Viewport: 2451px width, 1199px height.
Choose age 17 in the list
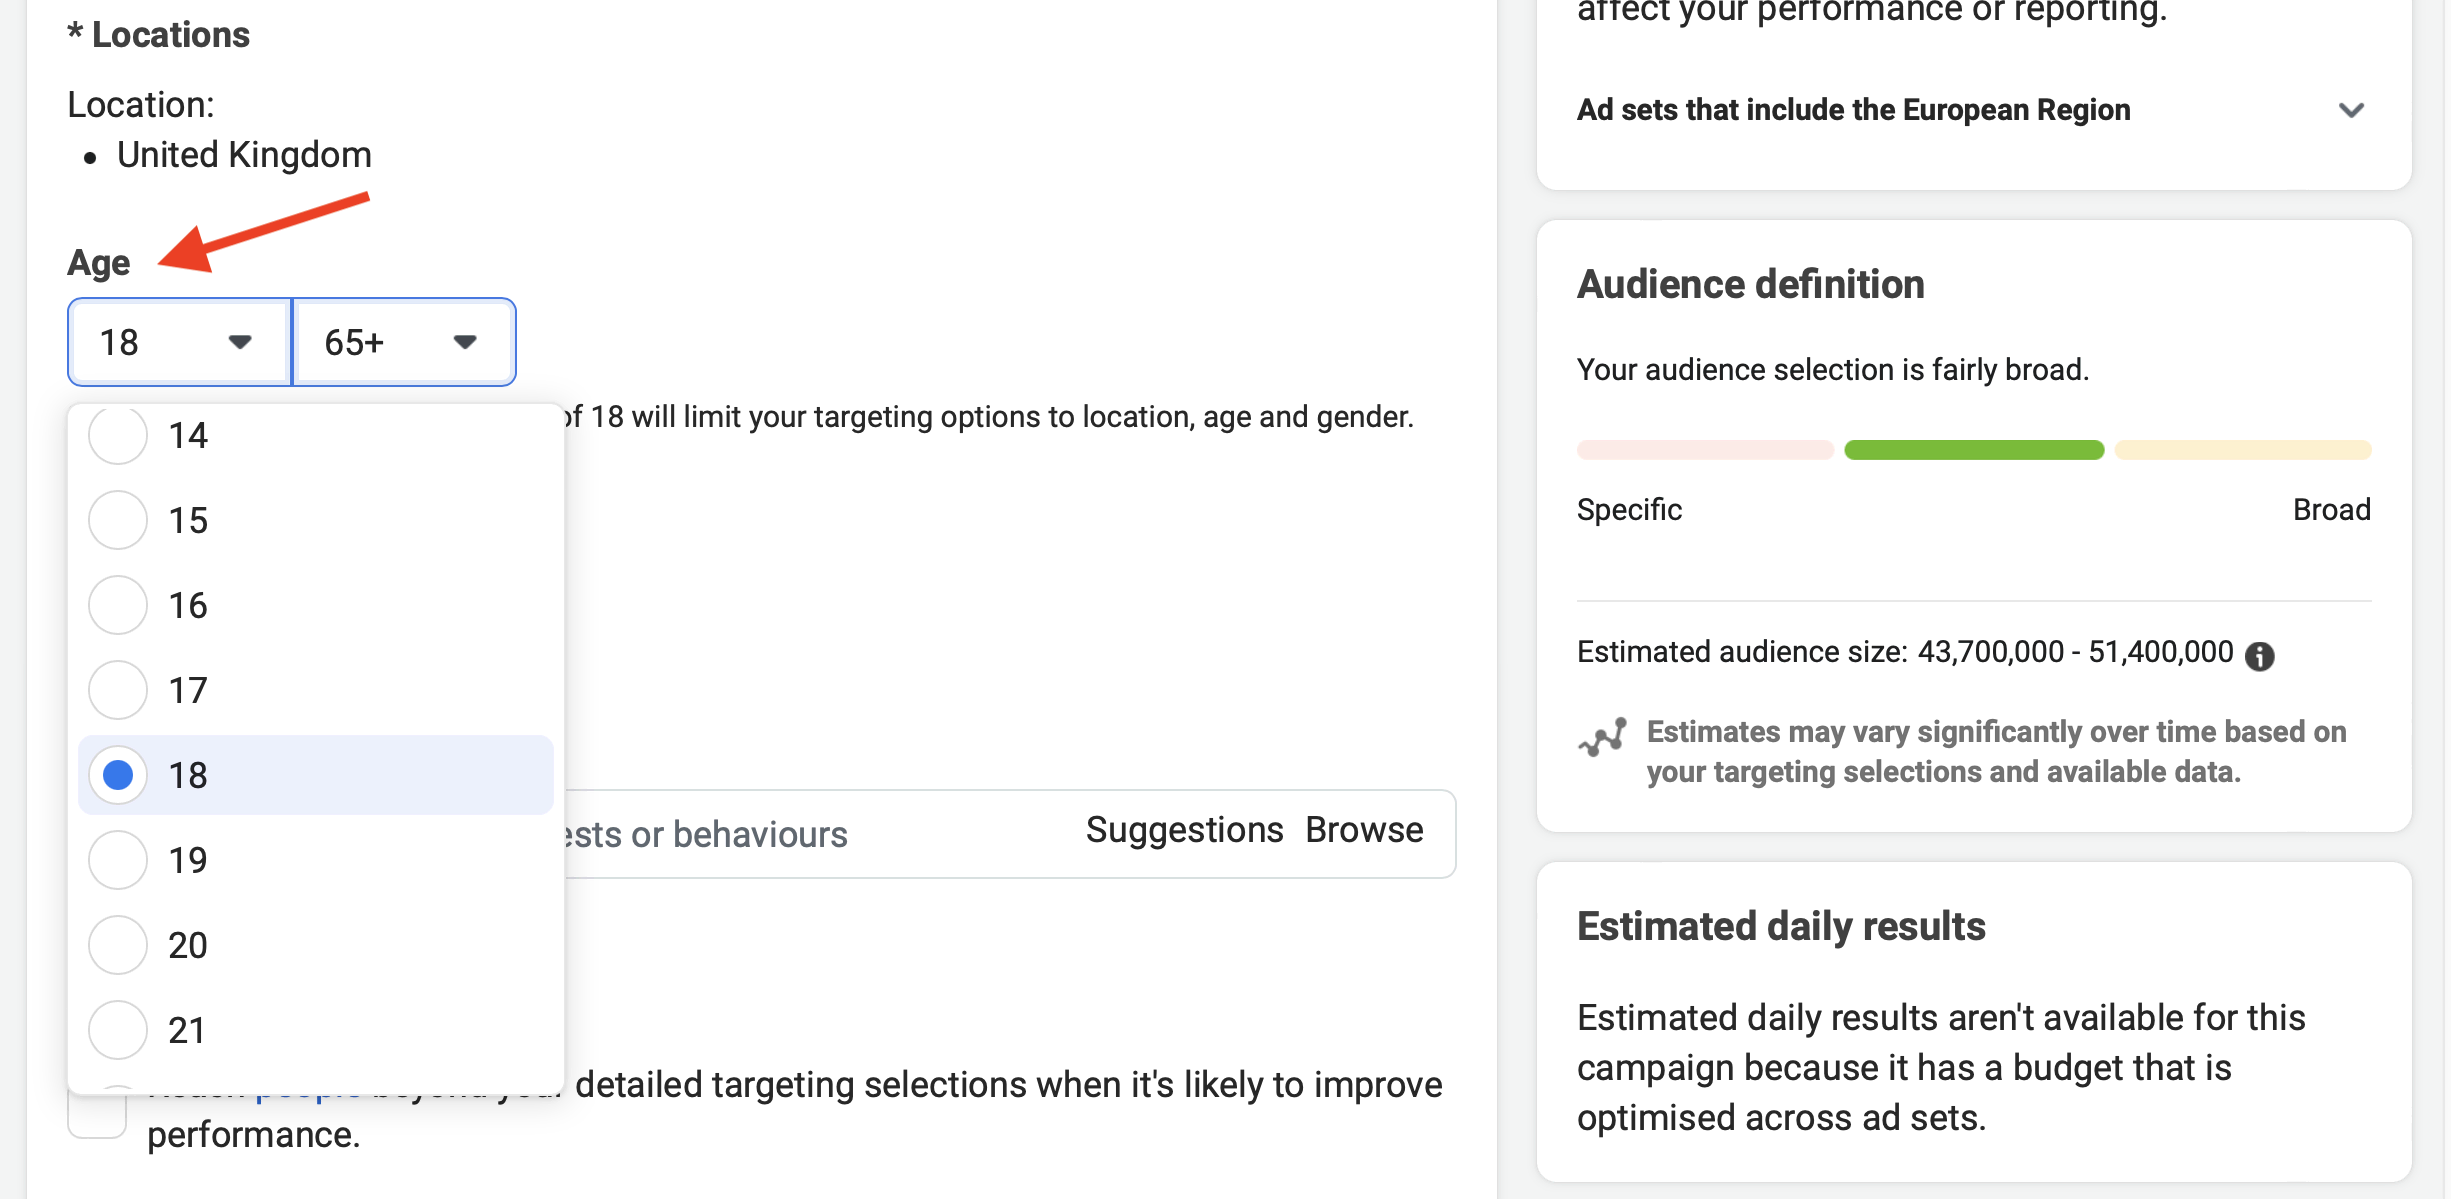click(x=315, y=690)
